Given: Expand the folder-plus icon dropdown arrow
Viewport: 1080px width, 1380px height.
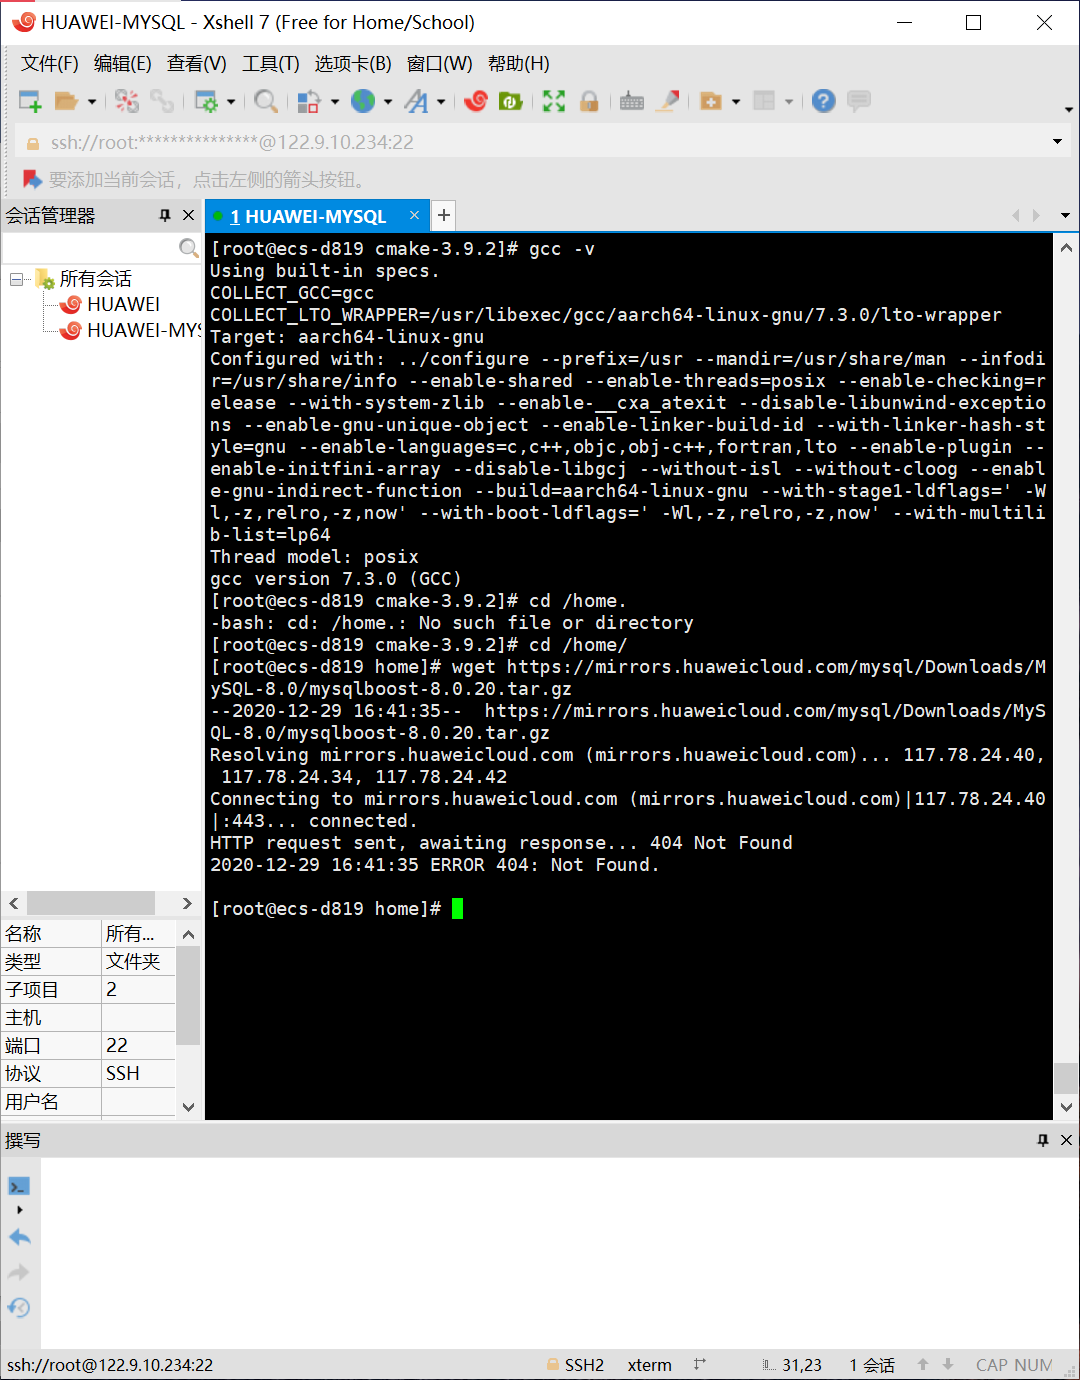Looking at the screenshot, I should coord(736,101).
